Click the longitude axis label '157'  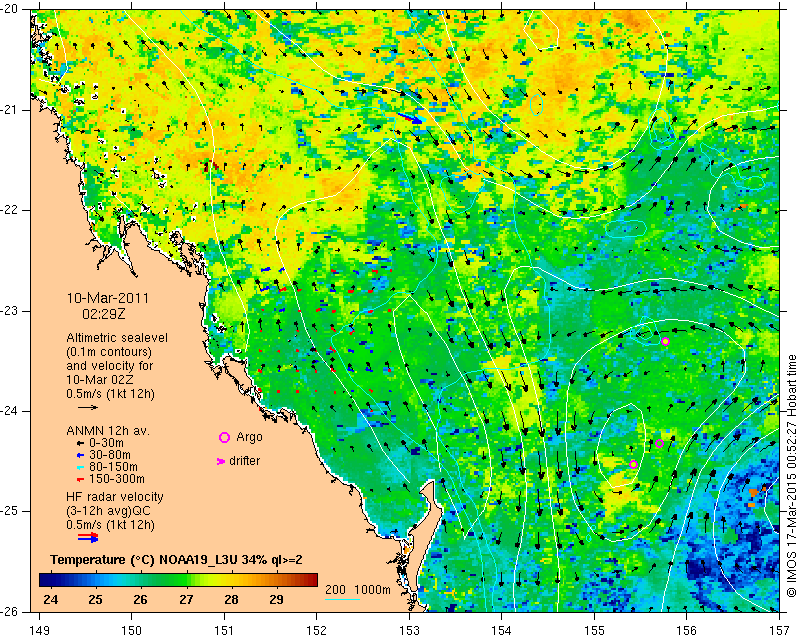780,631
